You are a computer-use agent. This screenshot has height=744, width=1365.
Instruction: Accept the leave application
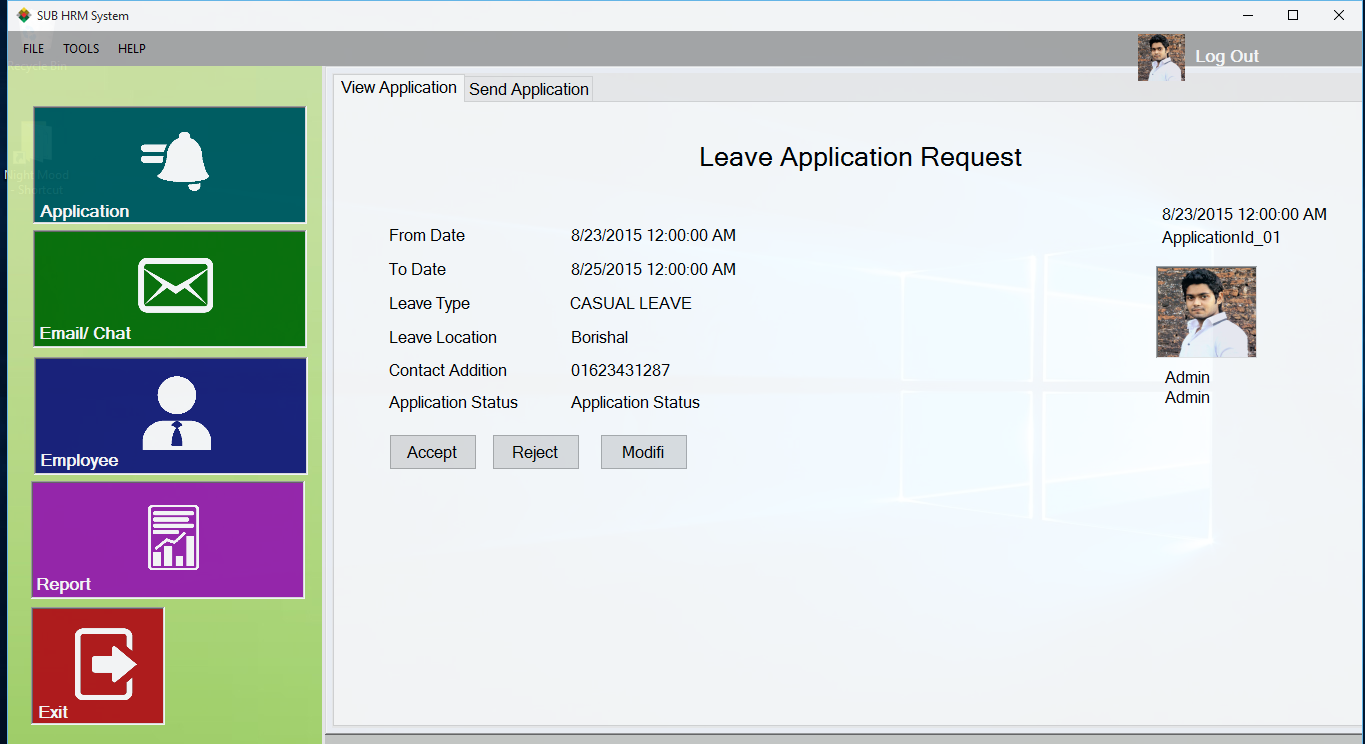tap(432, 451)
